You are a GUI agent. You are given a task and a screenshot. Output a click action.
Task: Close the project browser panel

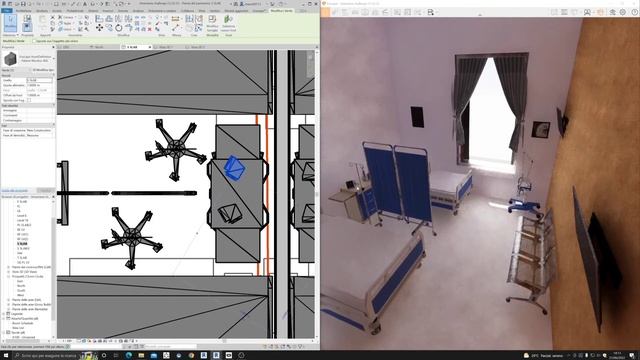(53, 197)
